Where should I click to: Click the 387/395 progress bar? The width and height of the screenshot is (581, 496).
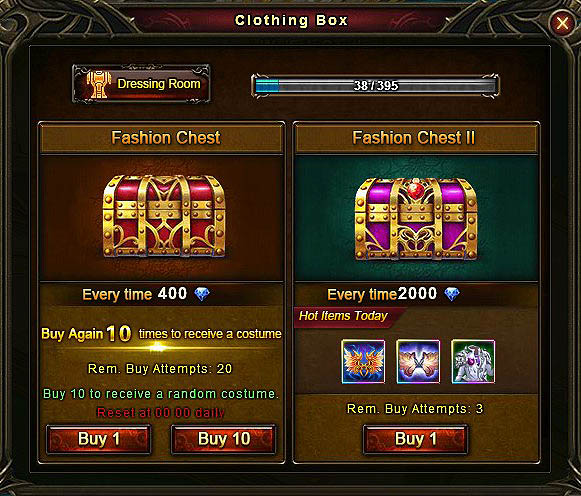point(375,86)
